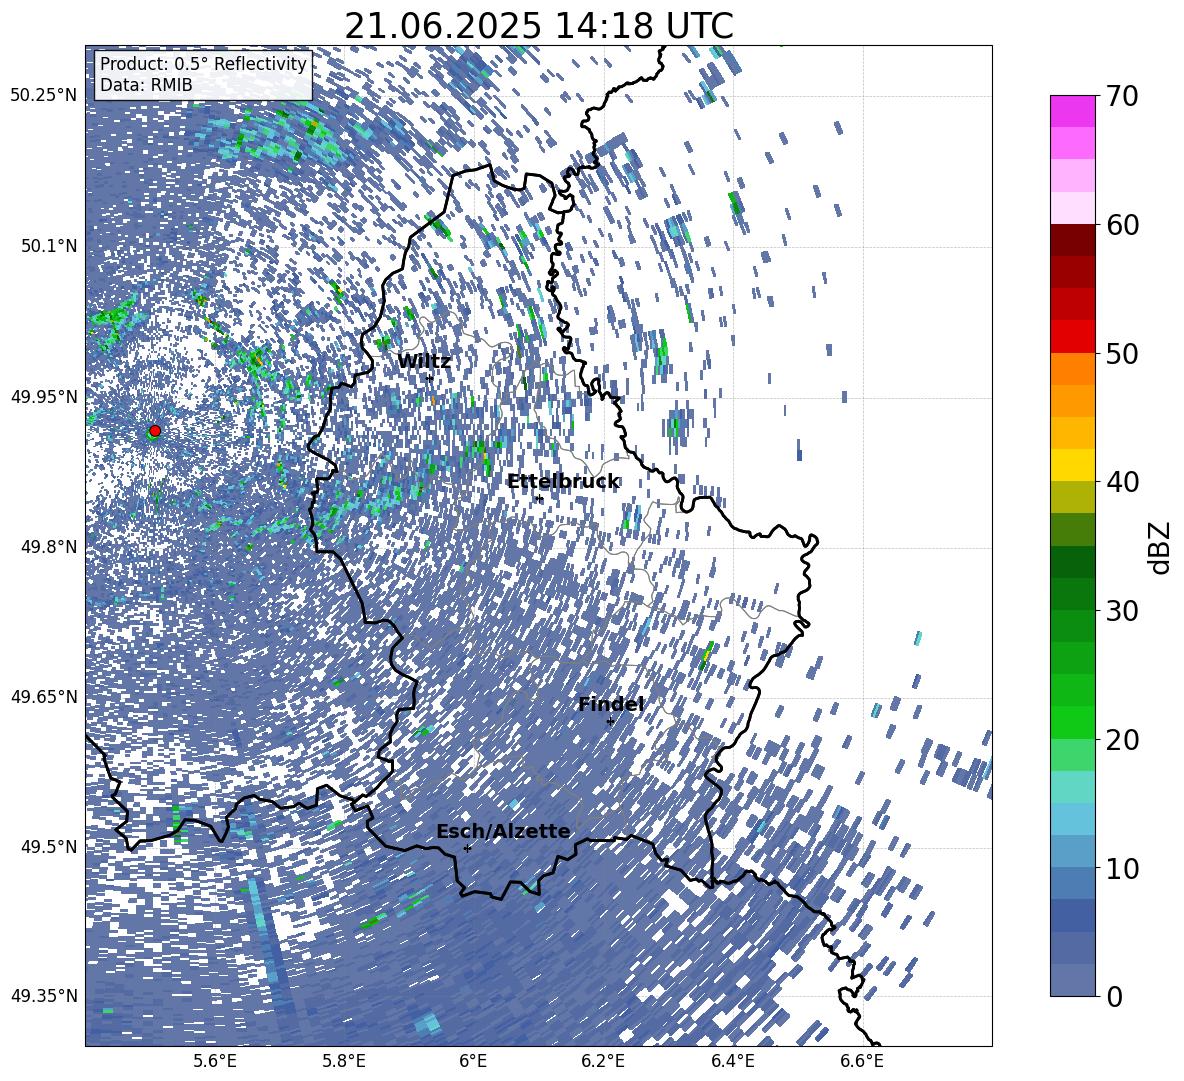Click the 60 tick on colorbar
The height and width of the screenshot is (1081, 1184).
tap(1121, 225)
